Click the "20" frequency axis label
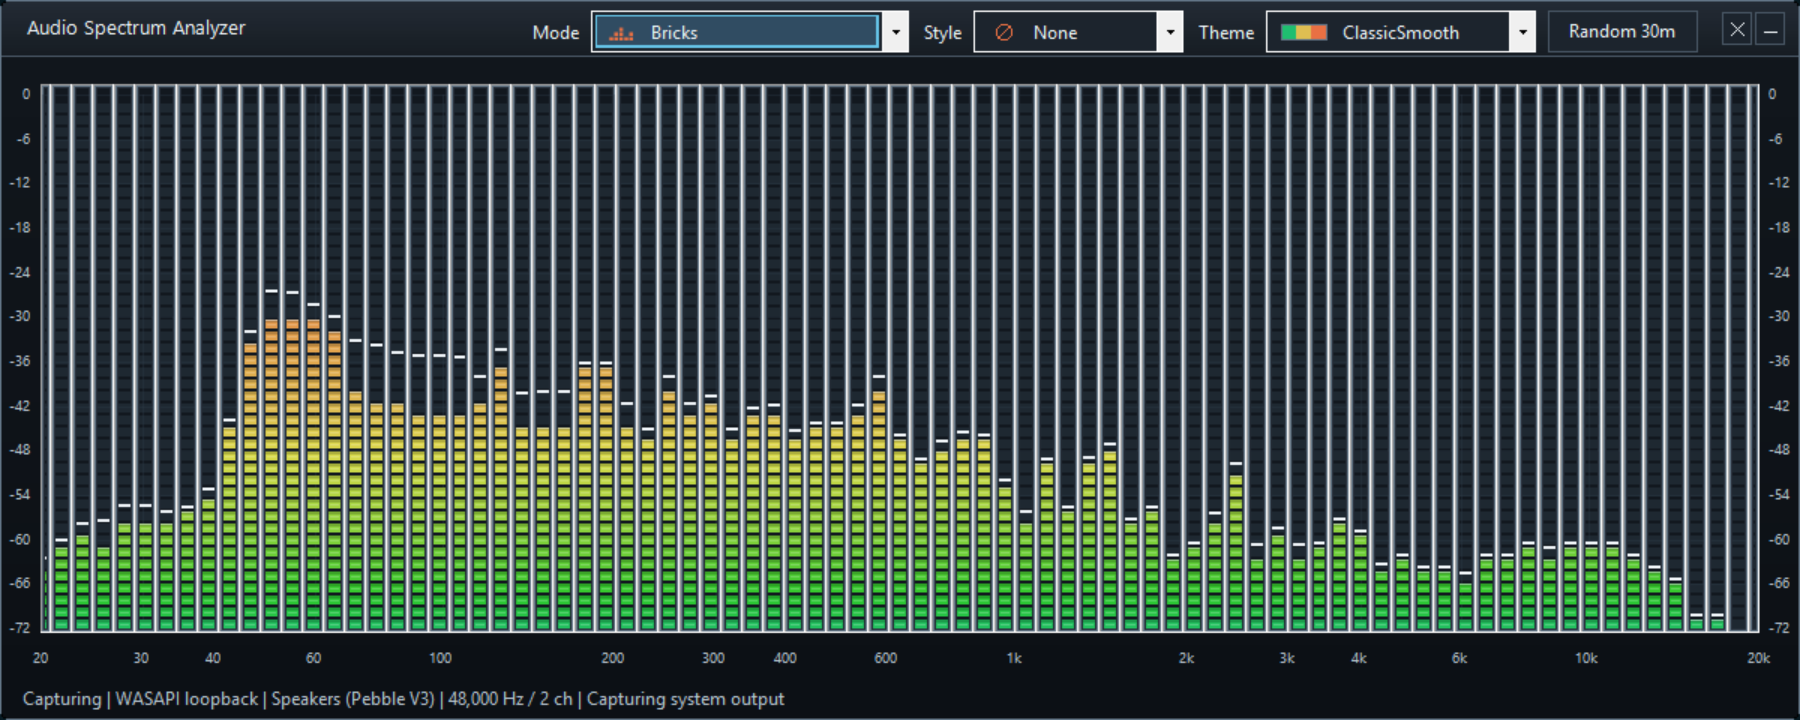The width and height of the screenshot is (1800, 720). tap(40, 658)
